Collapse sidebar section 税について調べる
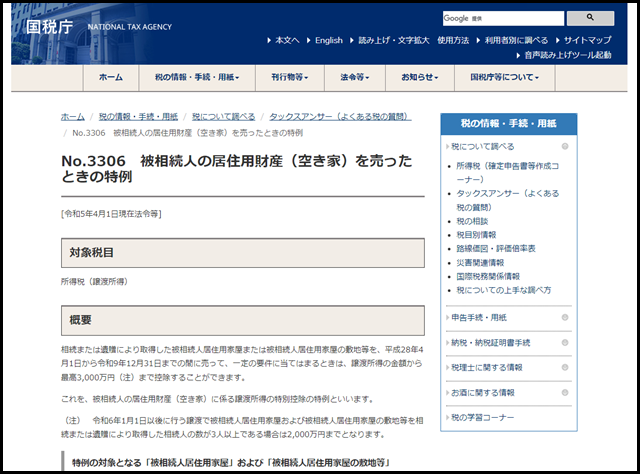 [x=482, y=146]
